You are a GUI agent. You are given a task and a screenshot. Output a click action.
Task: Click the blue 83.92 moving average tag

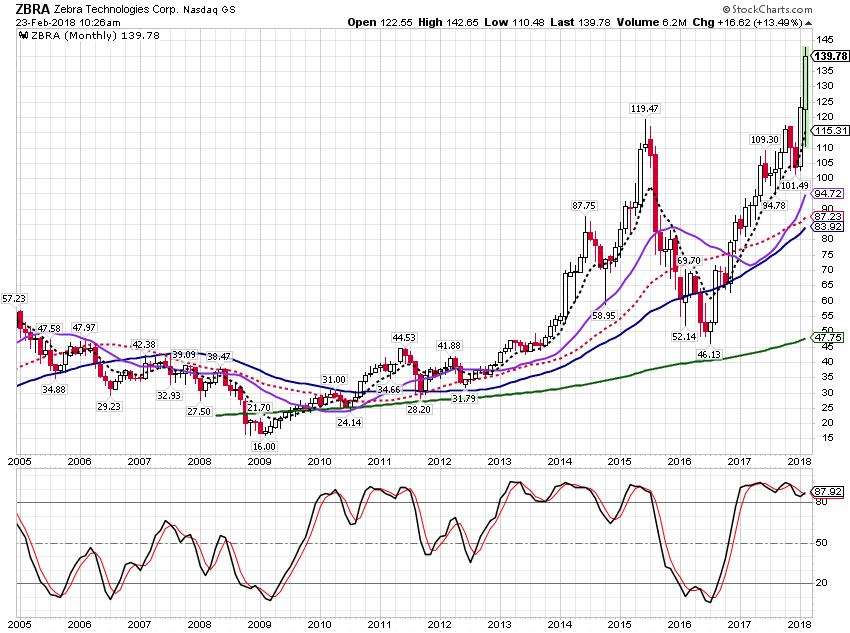click(x=828, y=227)
